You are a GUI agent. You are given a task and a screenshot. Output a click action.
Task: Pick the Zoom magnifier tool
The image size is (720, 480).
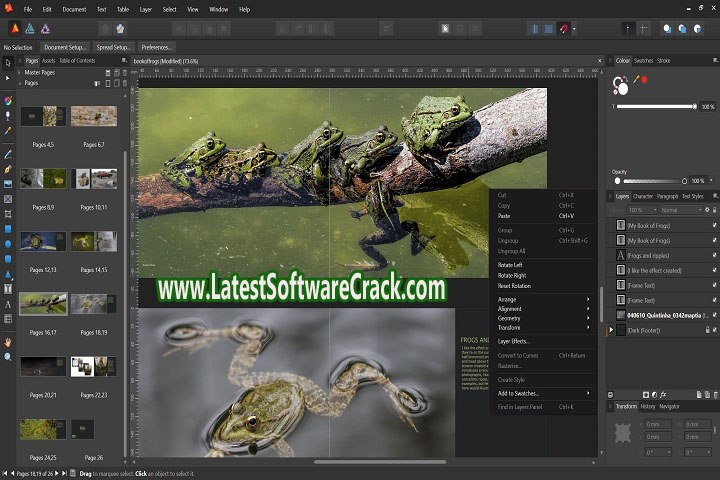point(8,357)
